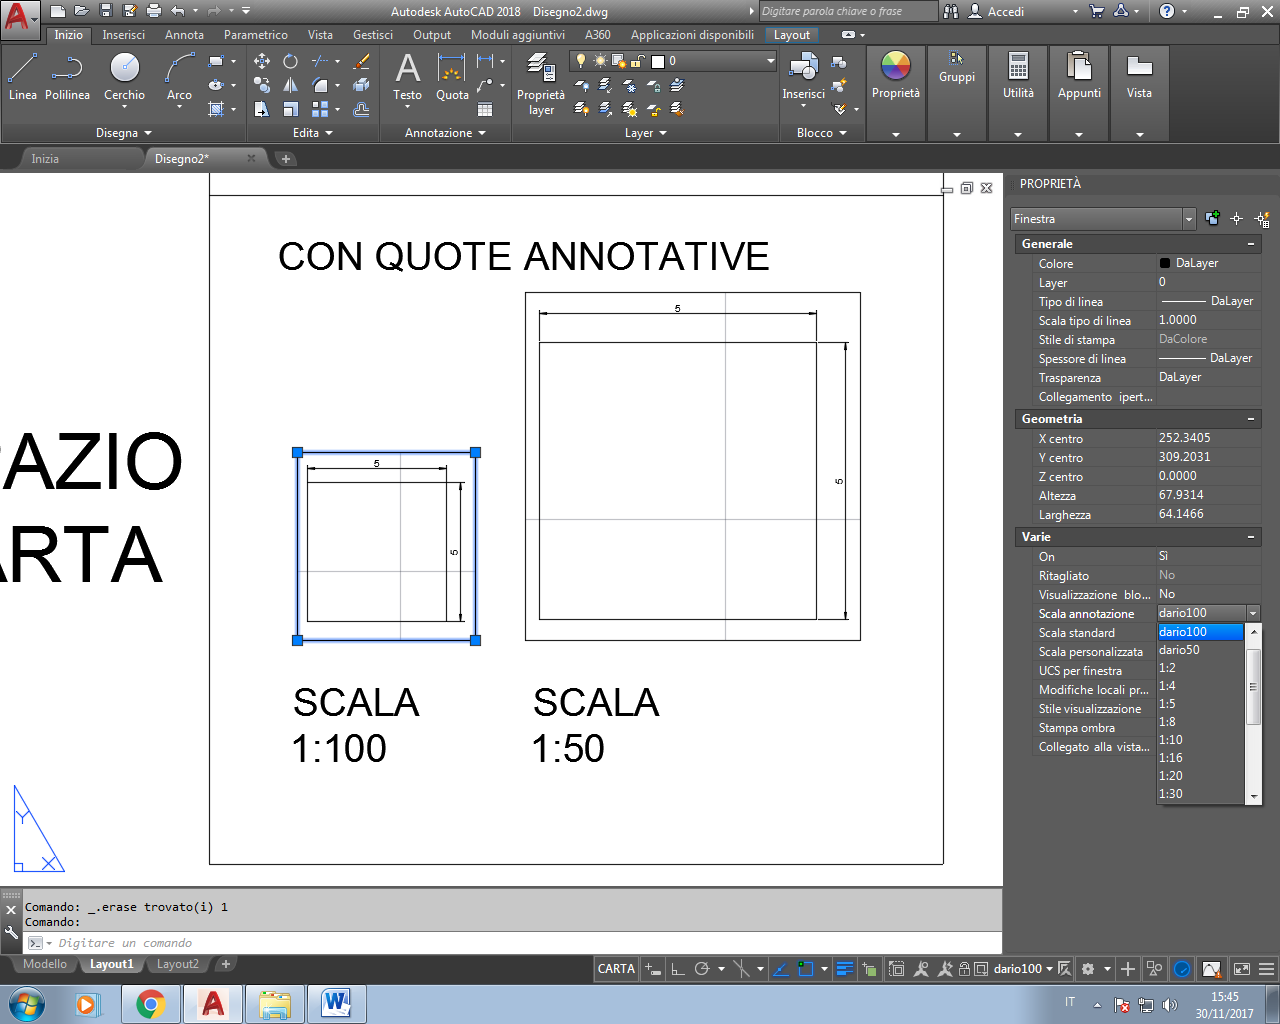
Task: Open the layer 0 dropdown list
Action: pyautogui.click(x=770, y=61)
